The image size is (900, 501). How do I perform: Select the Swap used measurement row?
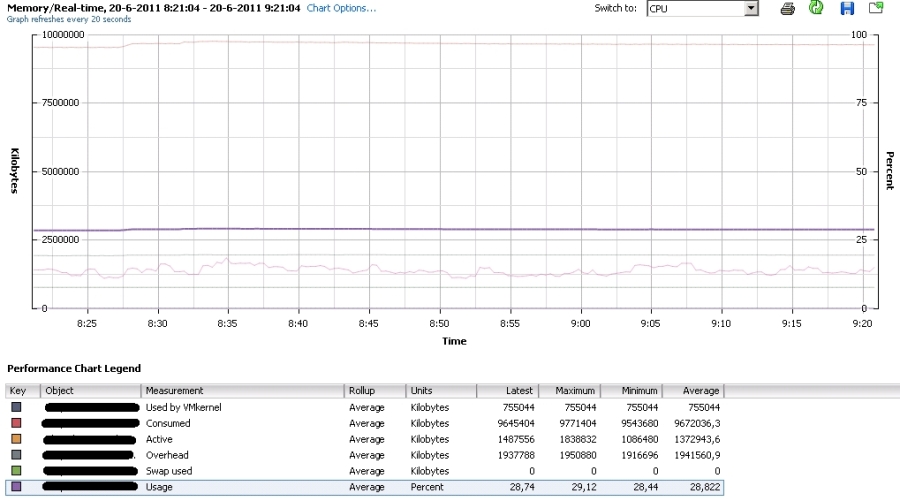pyautogui.click(x=364, y=471)
